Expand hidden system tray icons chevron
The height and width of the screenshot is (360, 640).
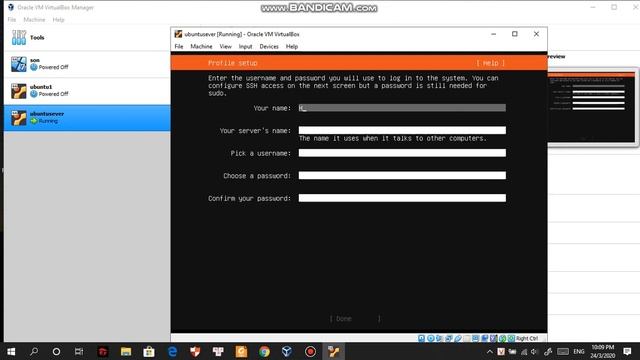coord(489,351)
